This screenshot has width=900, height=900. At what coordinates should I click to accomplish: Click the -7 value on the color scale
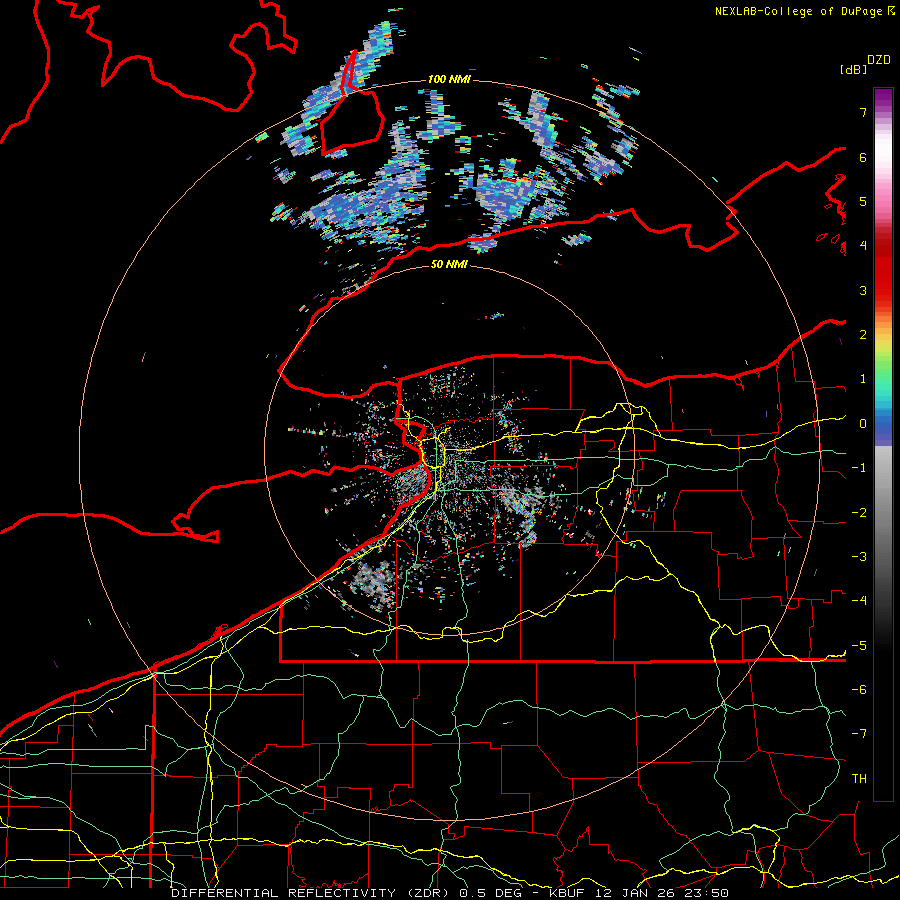859,734
